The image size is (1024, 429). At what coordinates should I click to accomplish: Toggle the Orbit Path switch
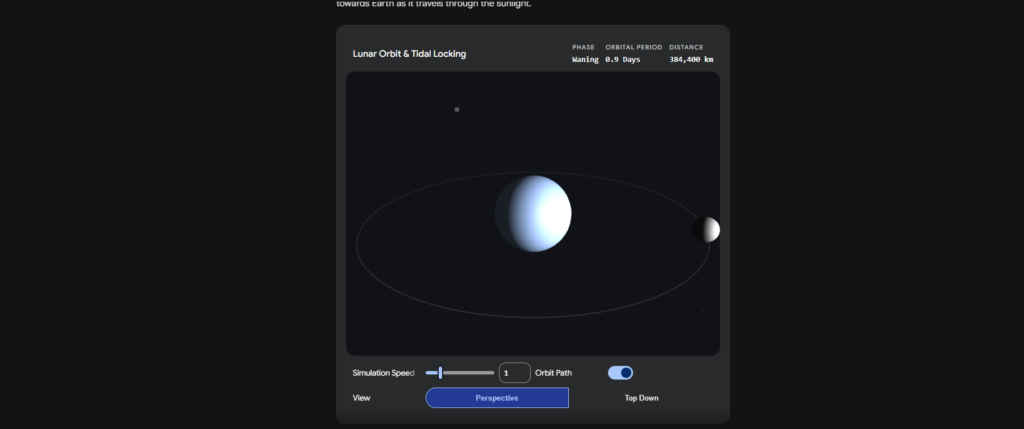tap(620, 373)
